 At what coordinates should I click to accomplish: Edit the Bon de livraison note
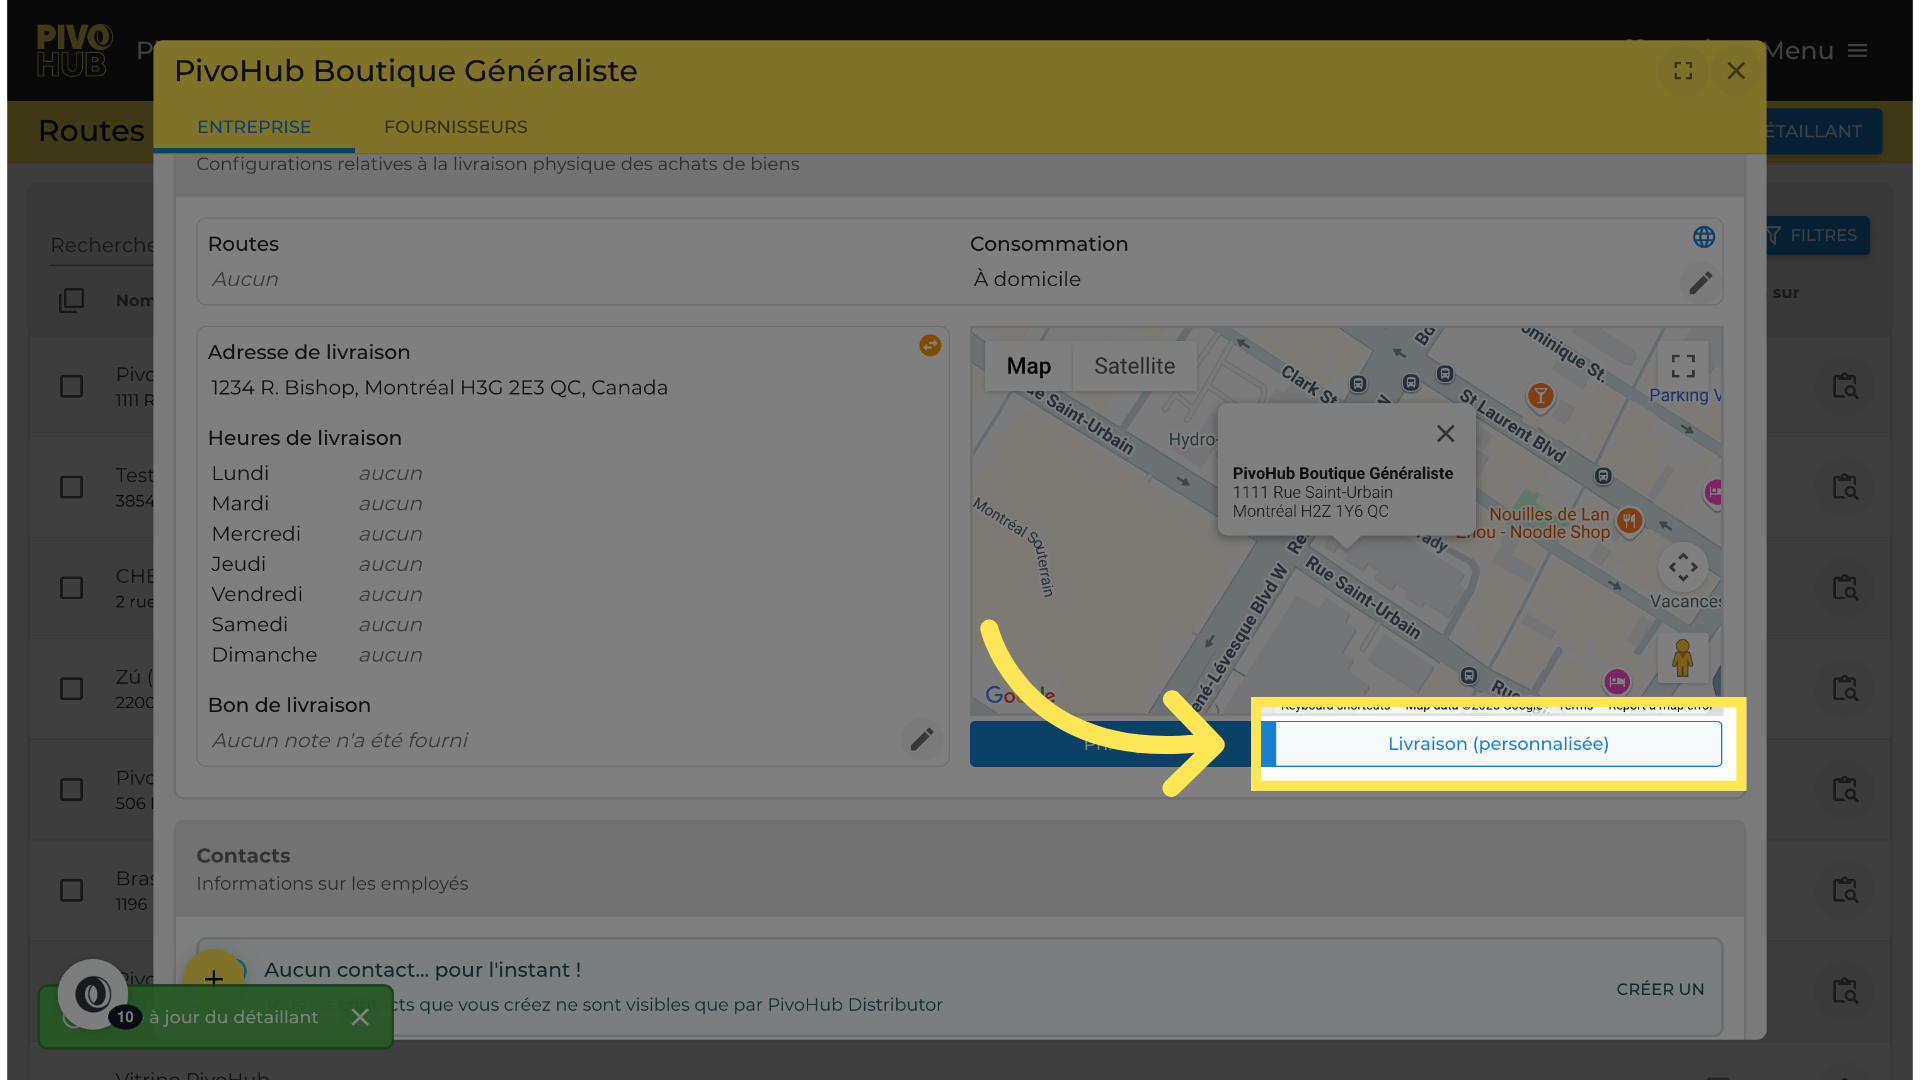point(922,739)
